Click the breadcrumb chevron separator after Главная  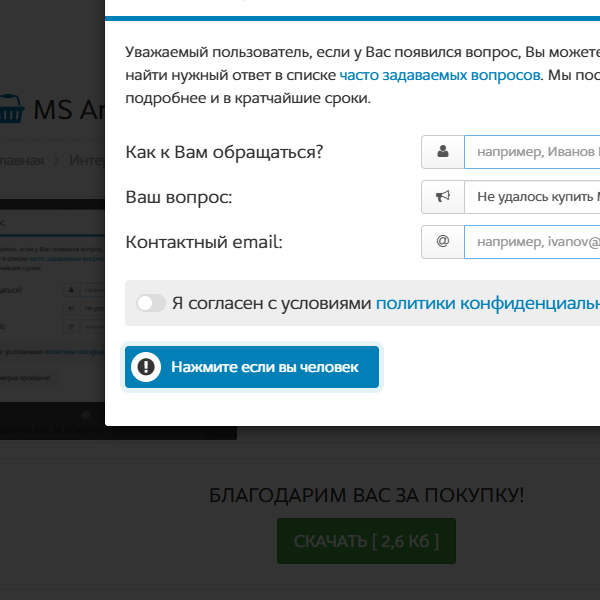[57, 159]
